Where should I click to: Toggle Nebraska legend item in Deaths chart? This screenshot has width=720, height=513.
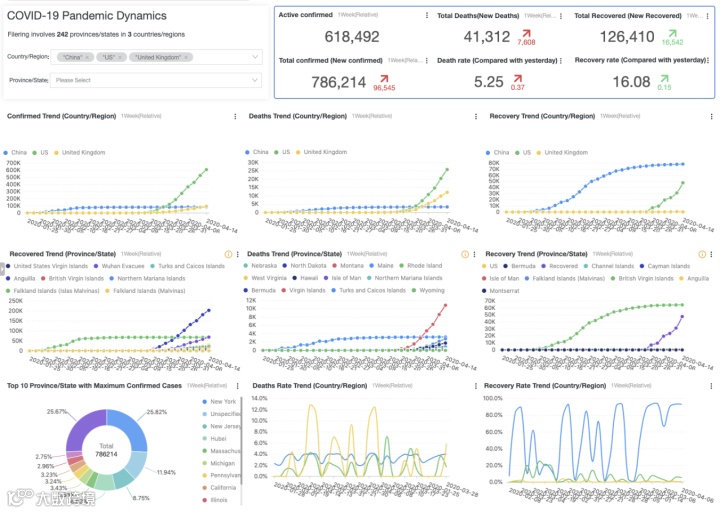pyautogui.click(x=260, y=265)
